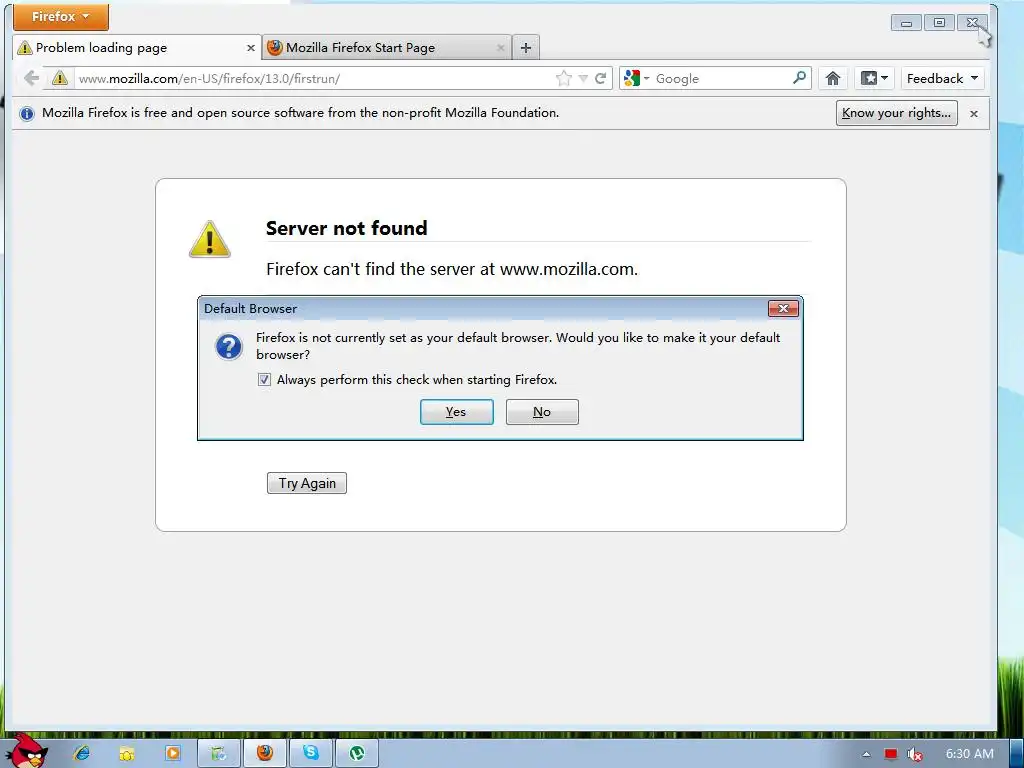Switch to Mozilla Firefox Start Page tab
The width and height of the screenshot is (1024, 768).
[387, 48]
